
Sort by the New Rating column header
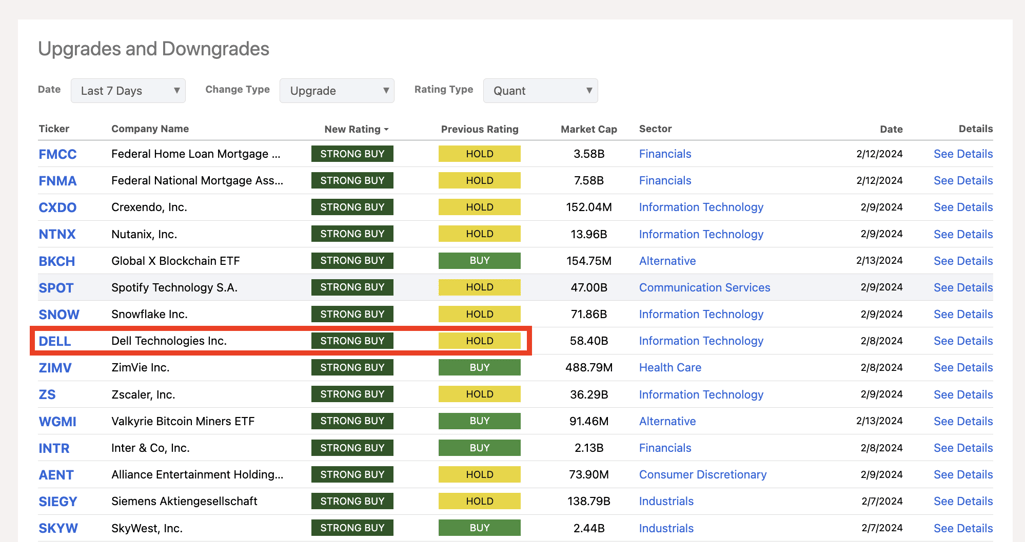pyautogui.click(x=355, y=129)
